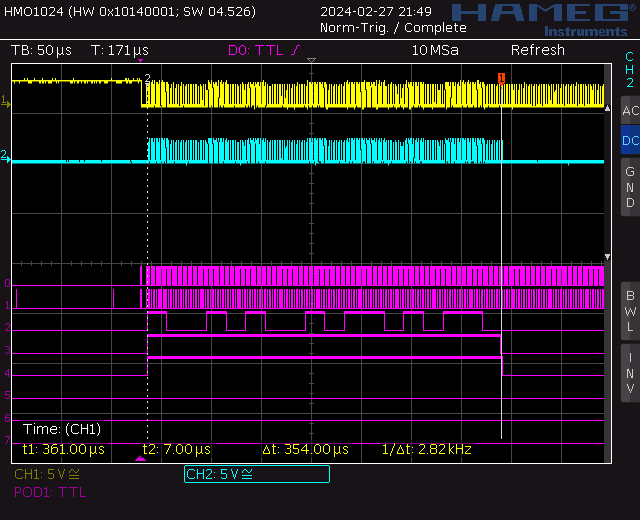Click the TB: 50 µs timebase readout
The height and width of the screenshot is (520, 640).
click(x=44, y=50)
